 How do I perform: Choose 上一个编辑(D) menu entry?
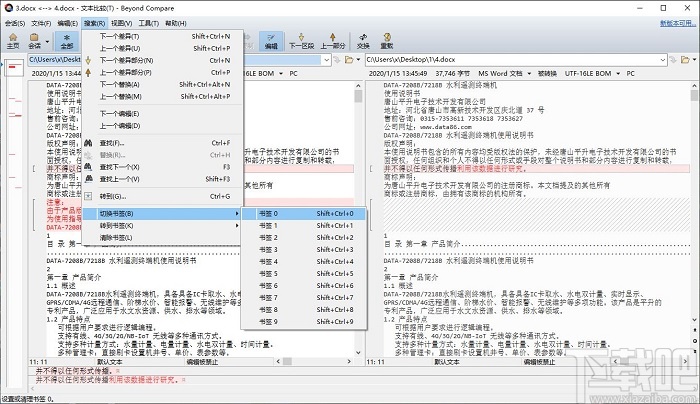coord(163,126)
